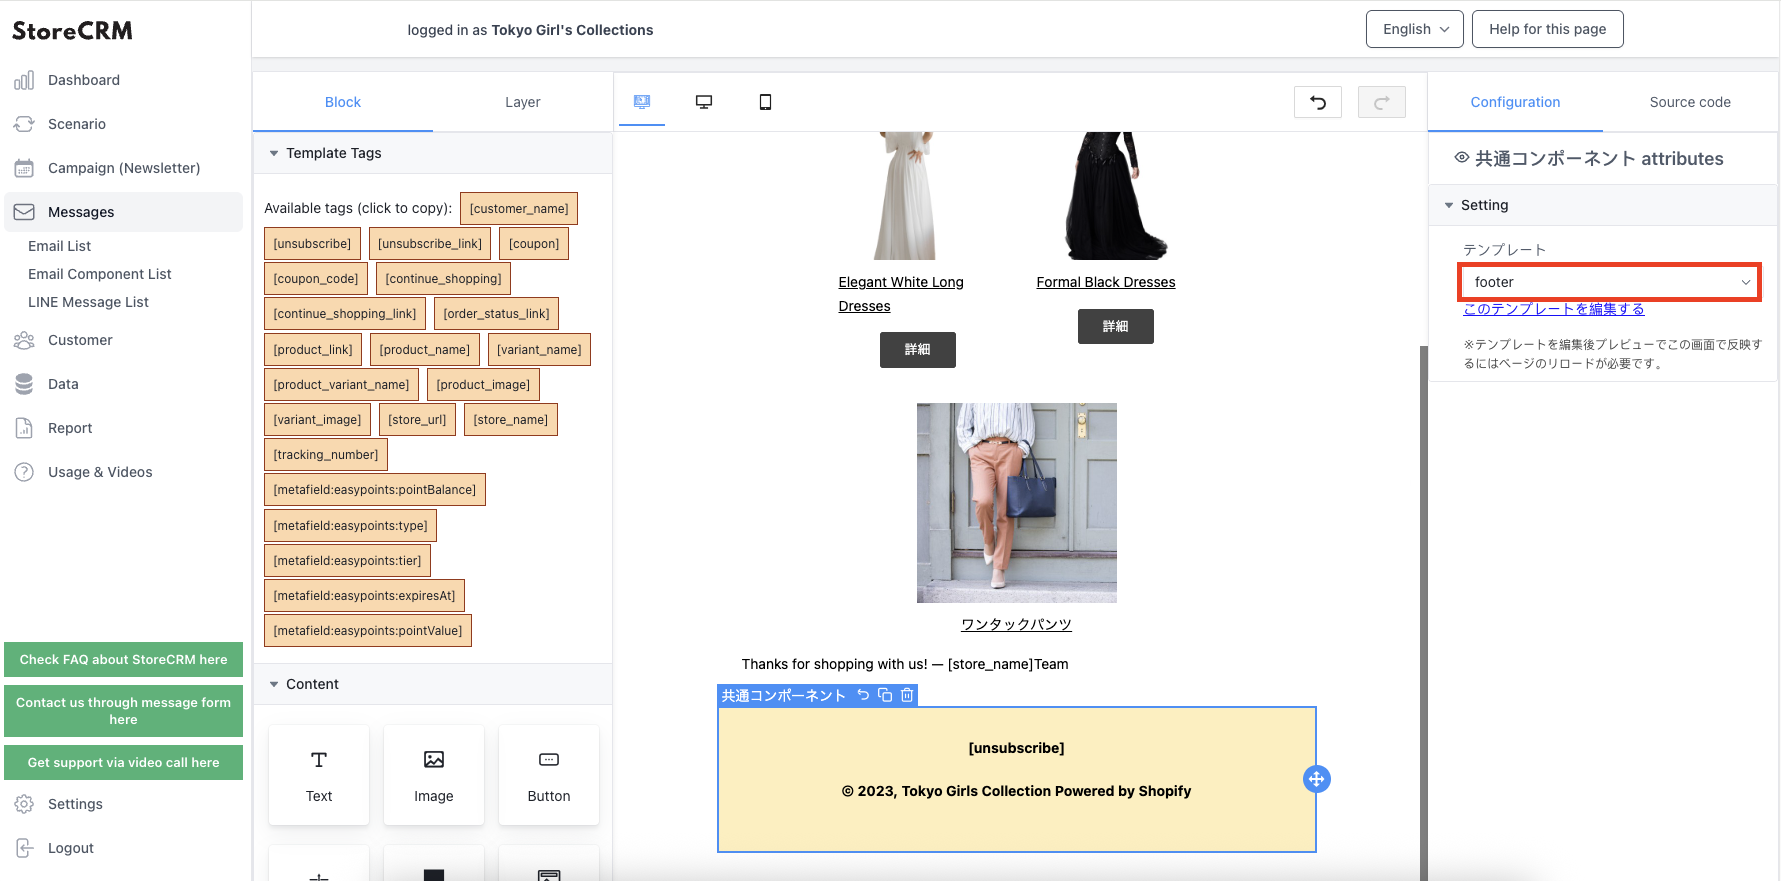Open the Report document icon
The image size is (1781, 881).
click(24, 428)
